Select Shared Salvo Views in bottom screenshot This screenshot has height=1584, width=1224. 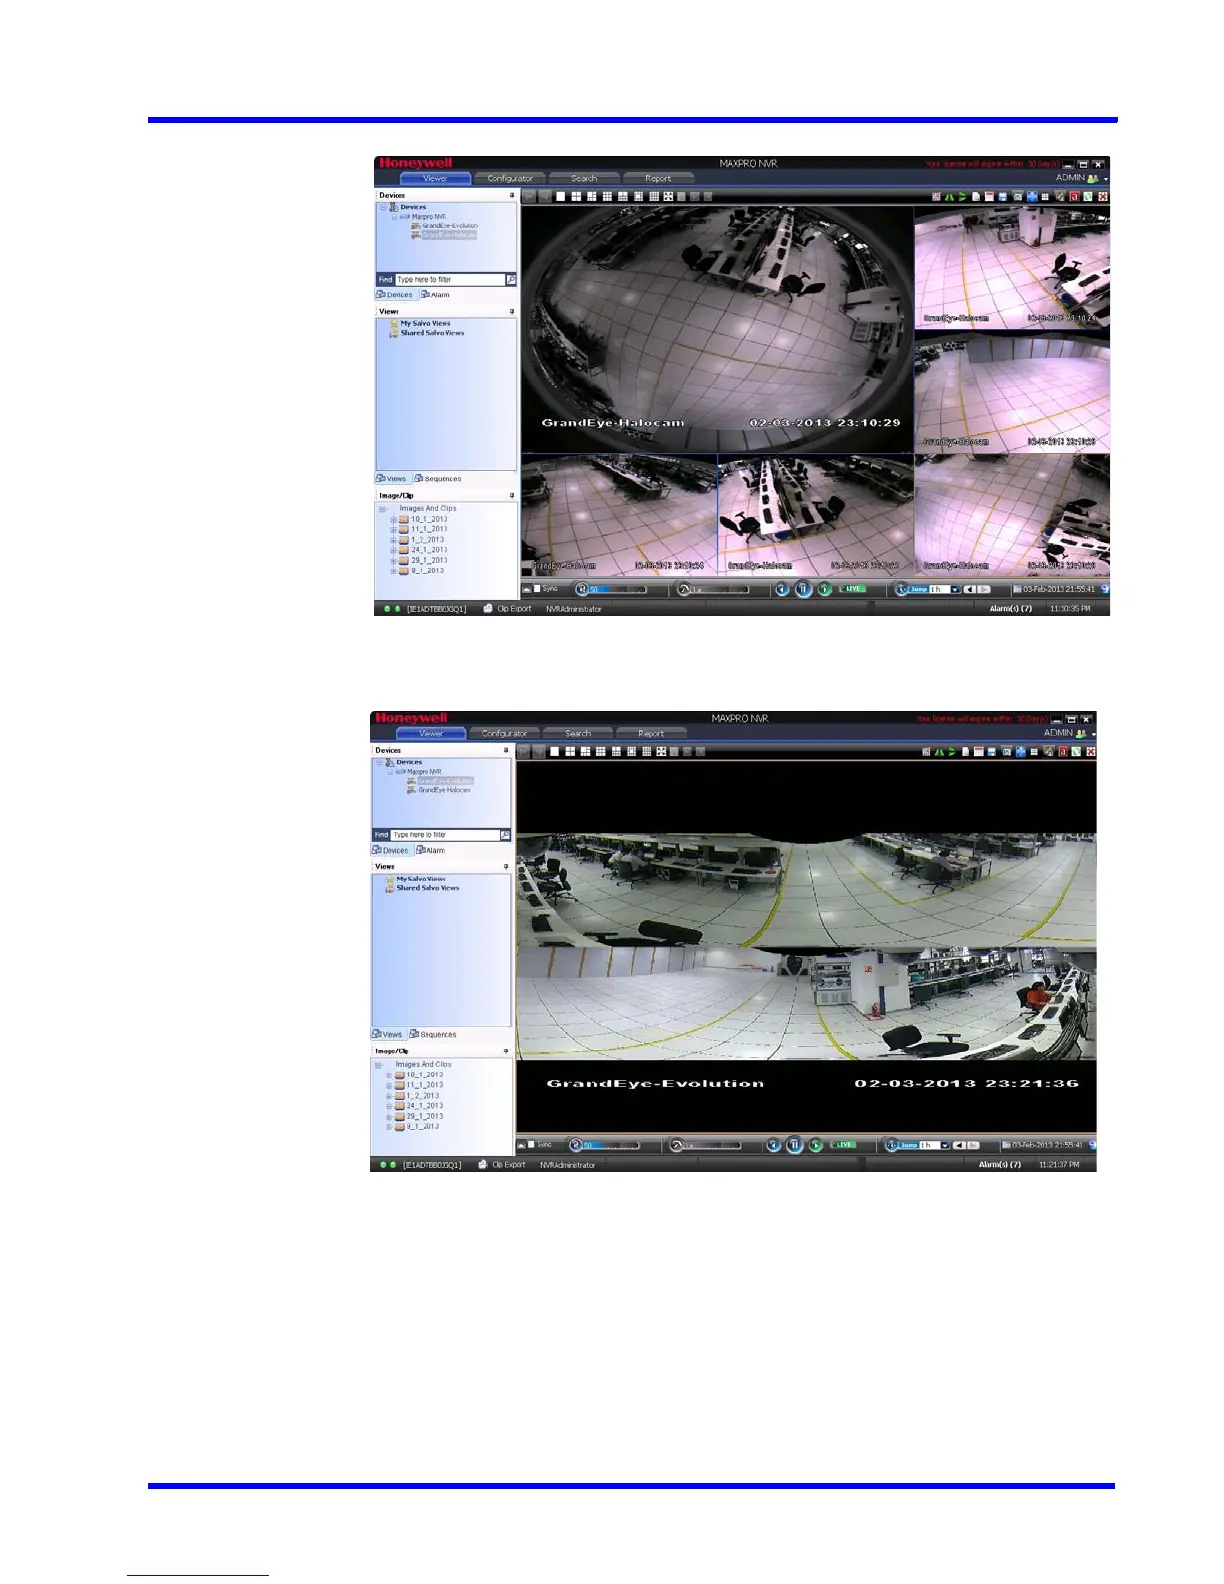(428, 888)
